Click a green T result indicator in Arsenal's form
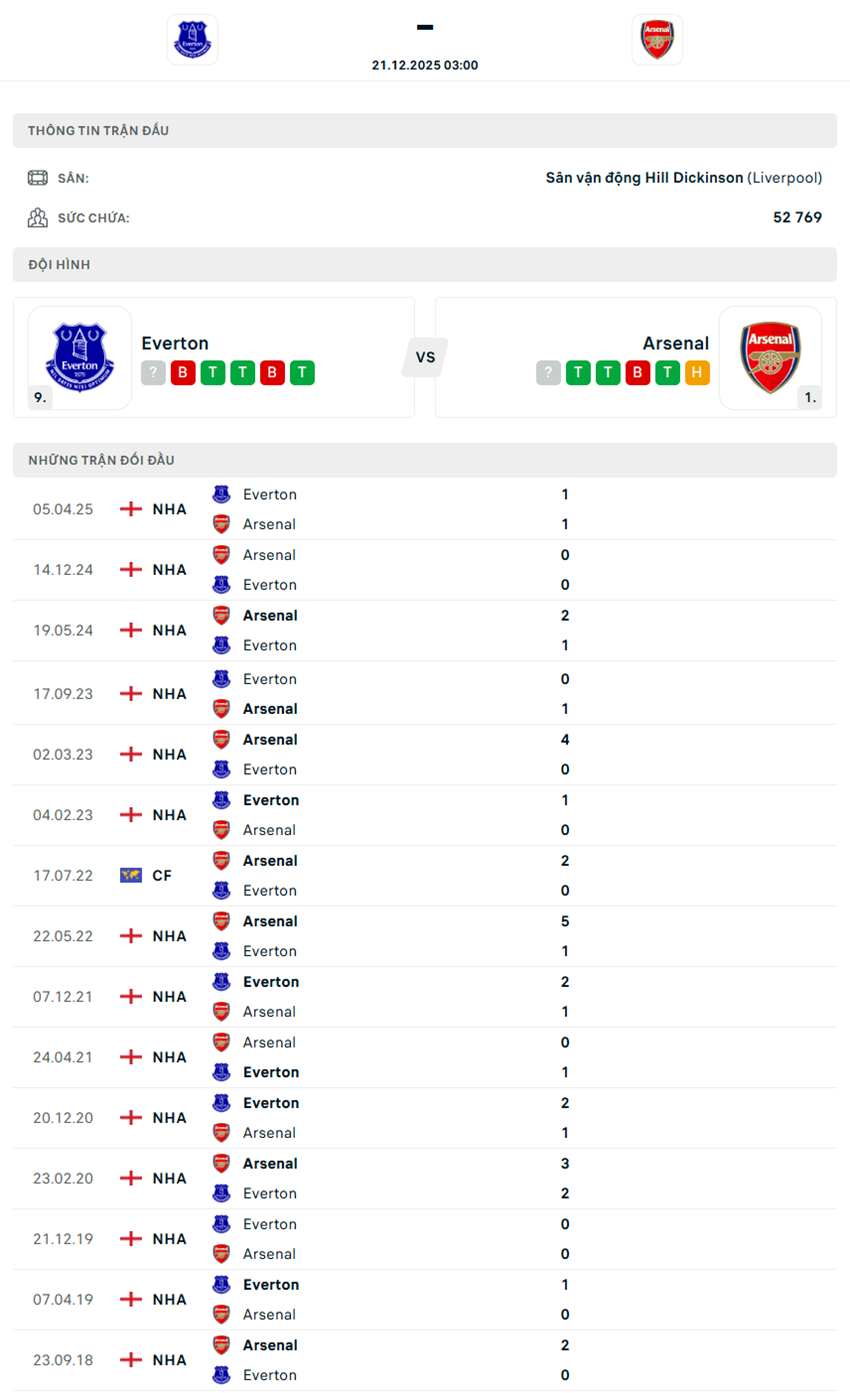This screenshot has height=1393, width=850. (x=577, y=372)
